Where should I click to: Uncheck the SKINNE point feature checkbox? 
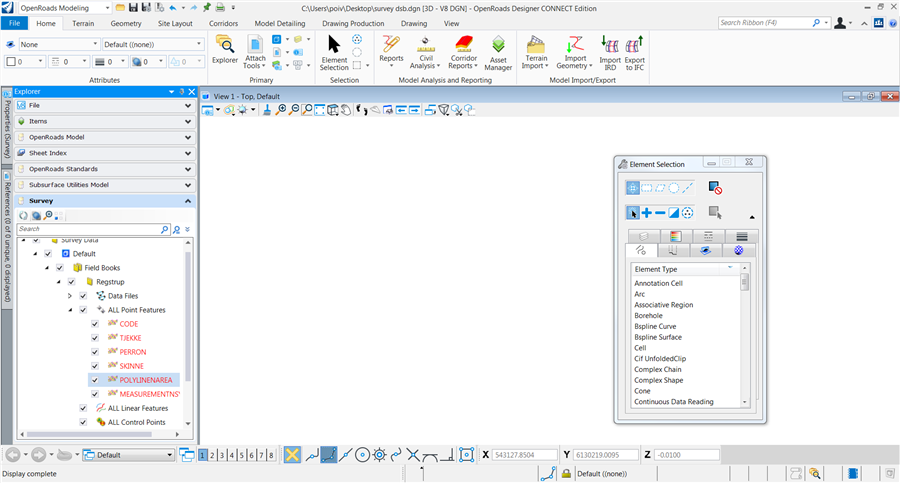pyautogui.click(x=95, y=366)
